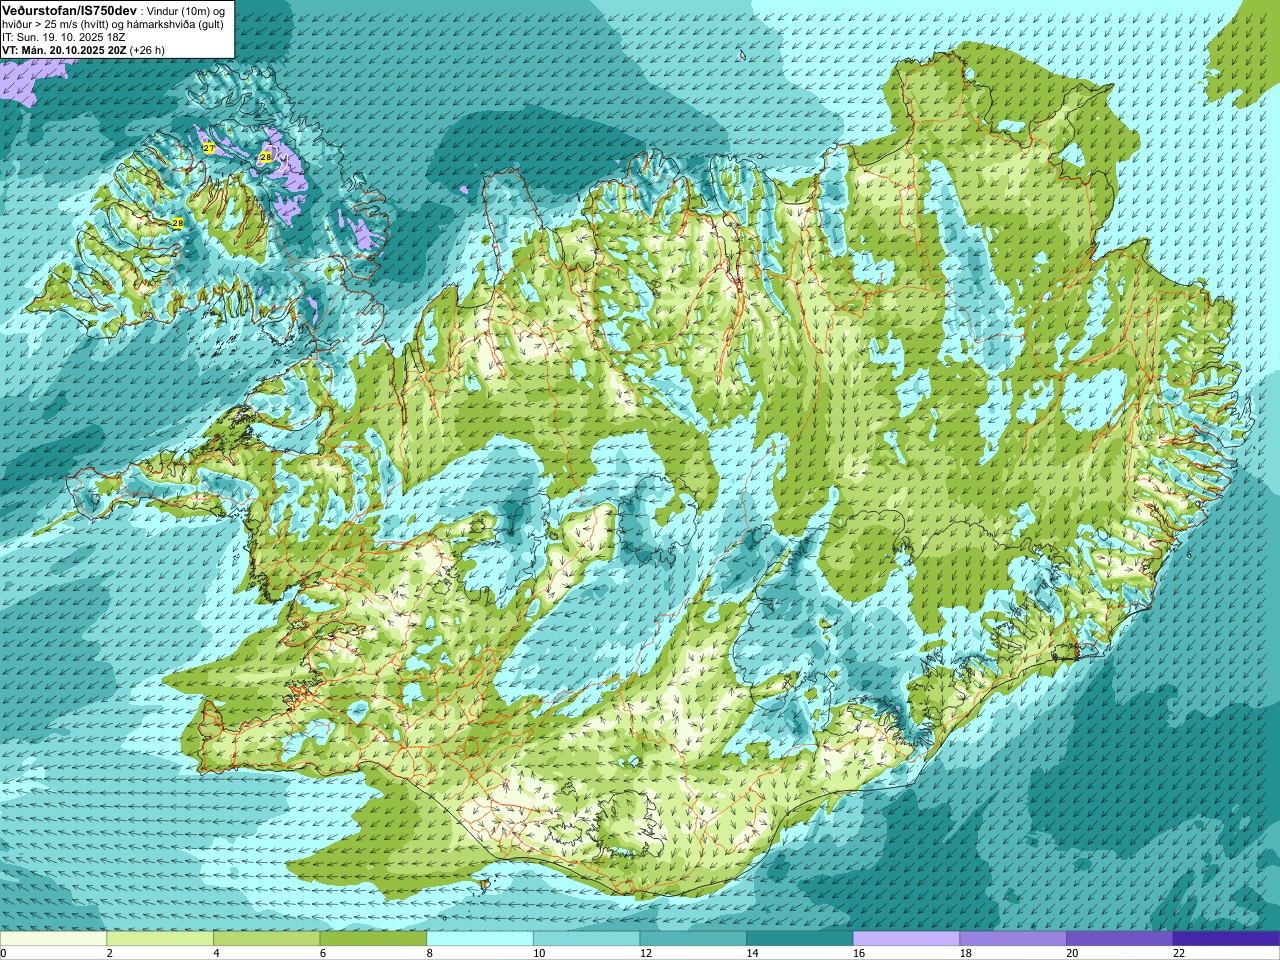Click the light teal 10–12 m/s legend swatch

586,939
